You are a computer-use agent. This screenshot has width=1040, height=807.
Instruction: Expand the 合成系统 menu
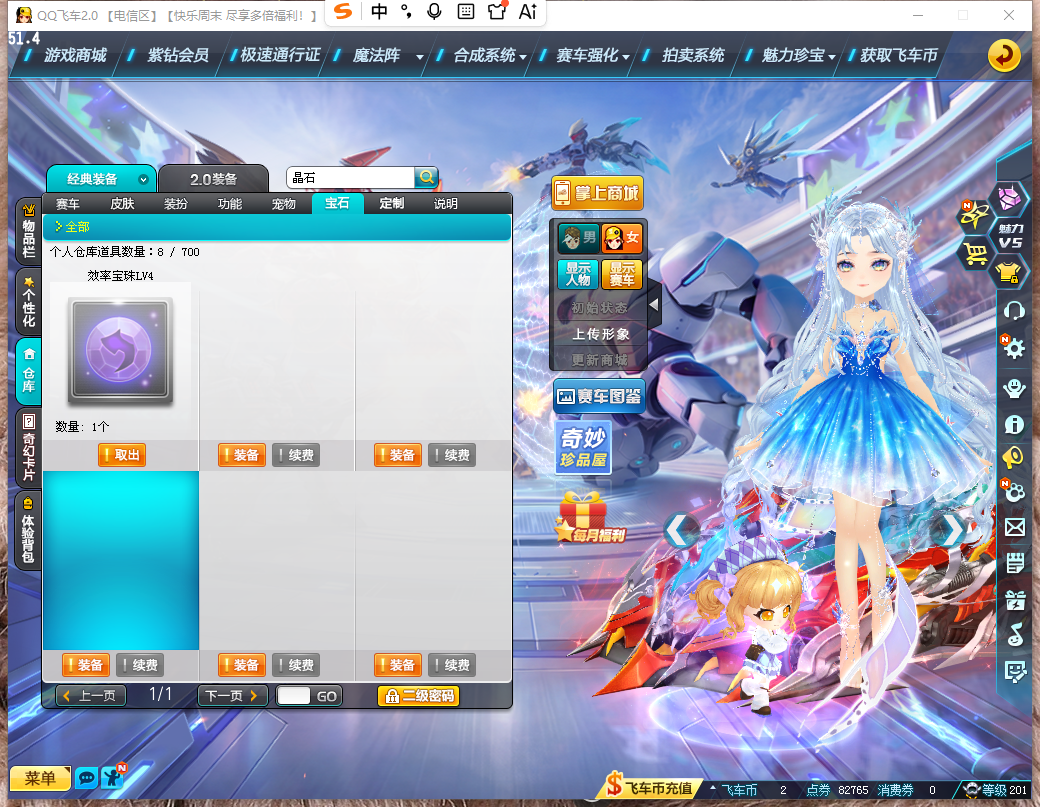click(x=523, y=57)
